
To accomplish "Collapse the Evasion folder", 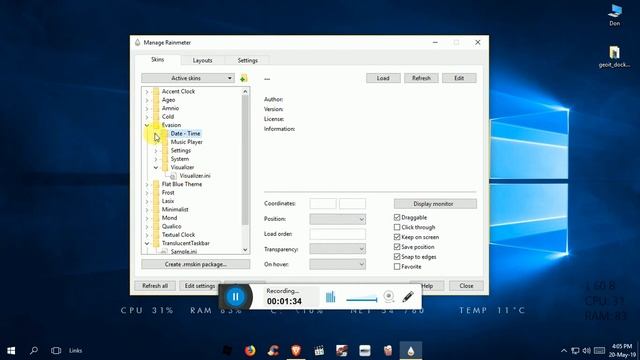I will 147,125.
